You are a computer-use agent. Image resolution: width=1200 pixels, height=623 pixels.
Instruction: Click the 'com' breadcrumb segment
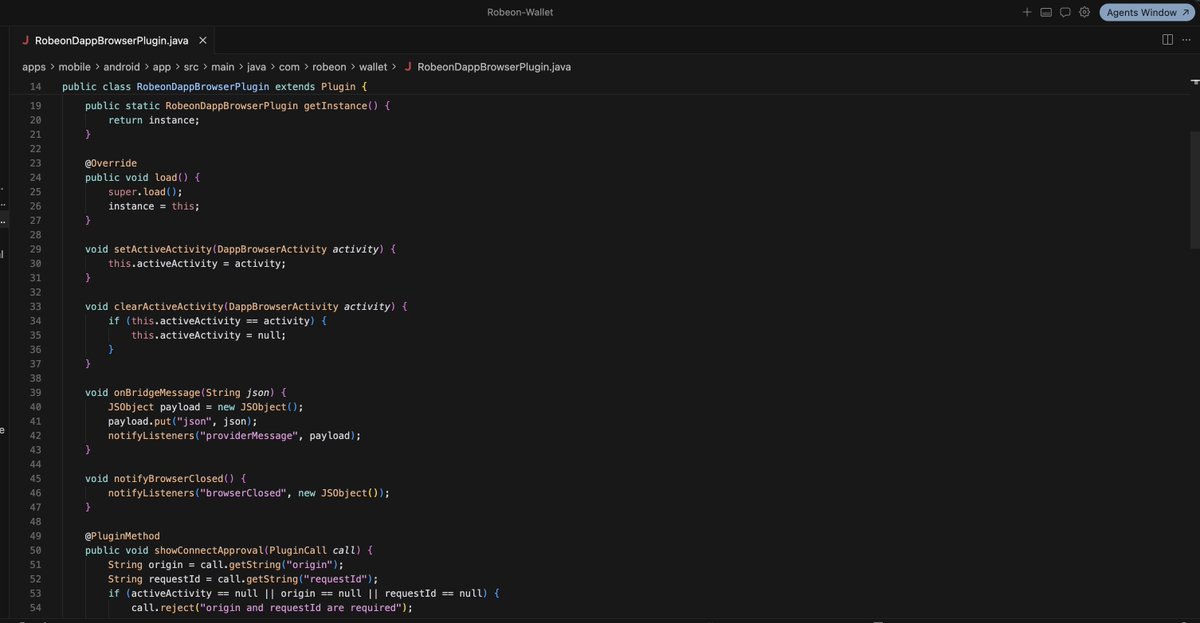290,67
